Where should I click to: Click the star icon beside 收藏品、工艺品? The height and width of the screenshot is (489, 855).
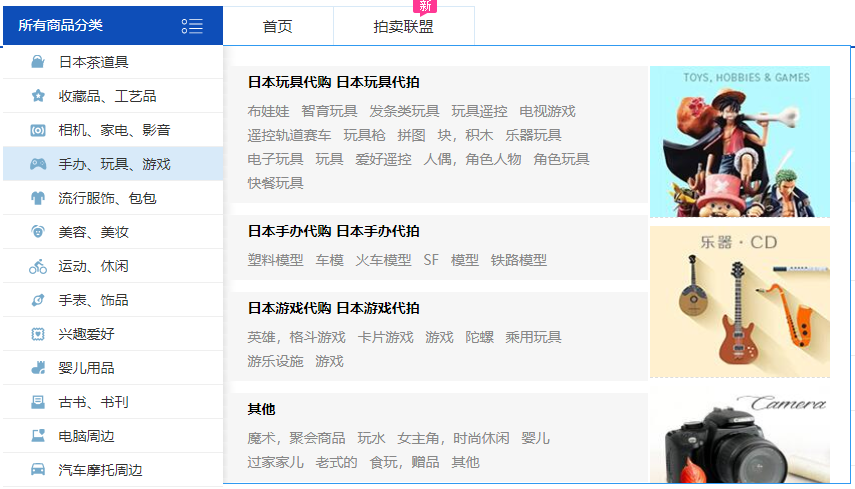pos(38,96)
